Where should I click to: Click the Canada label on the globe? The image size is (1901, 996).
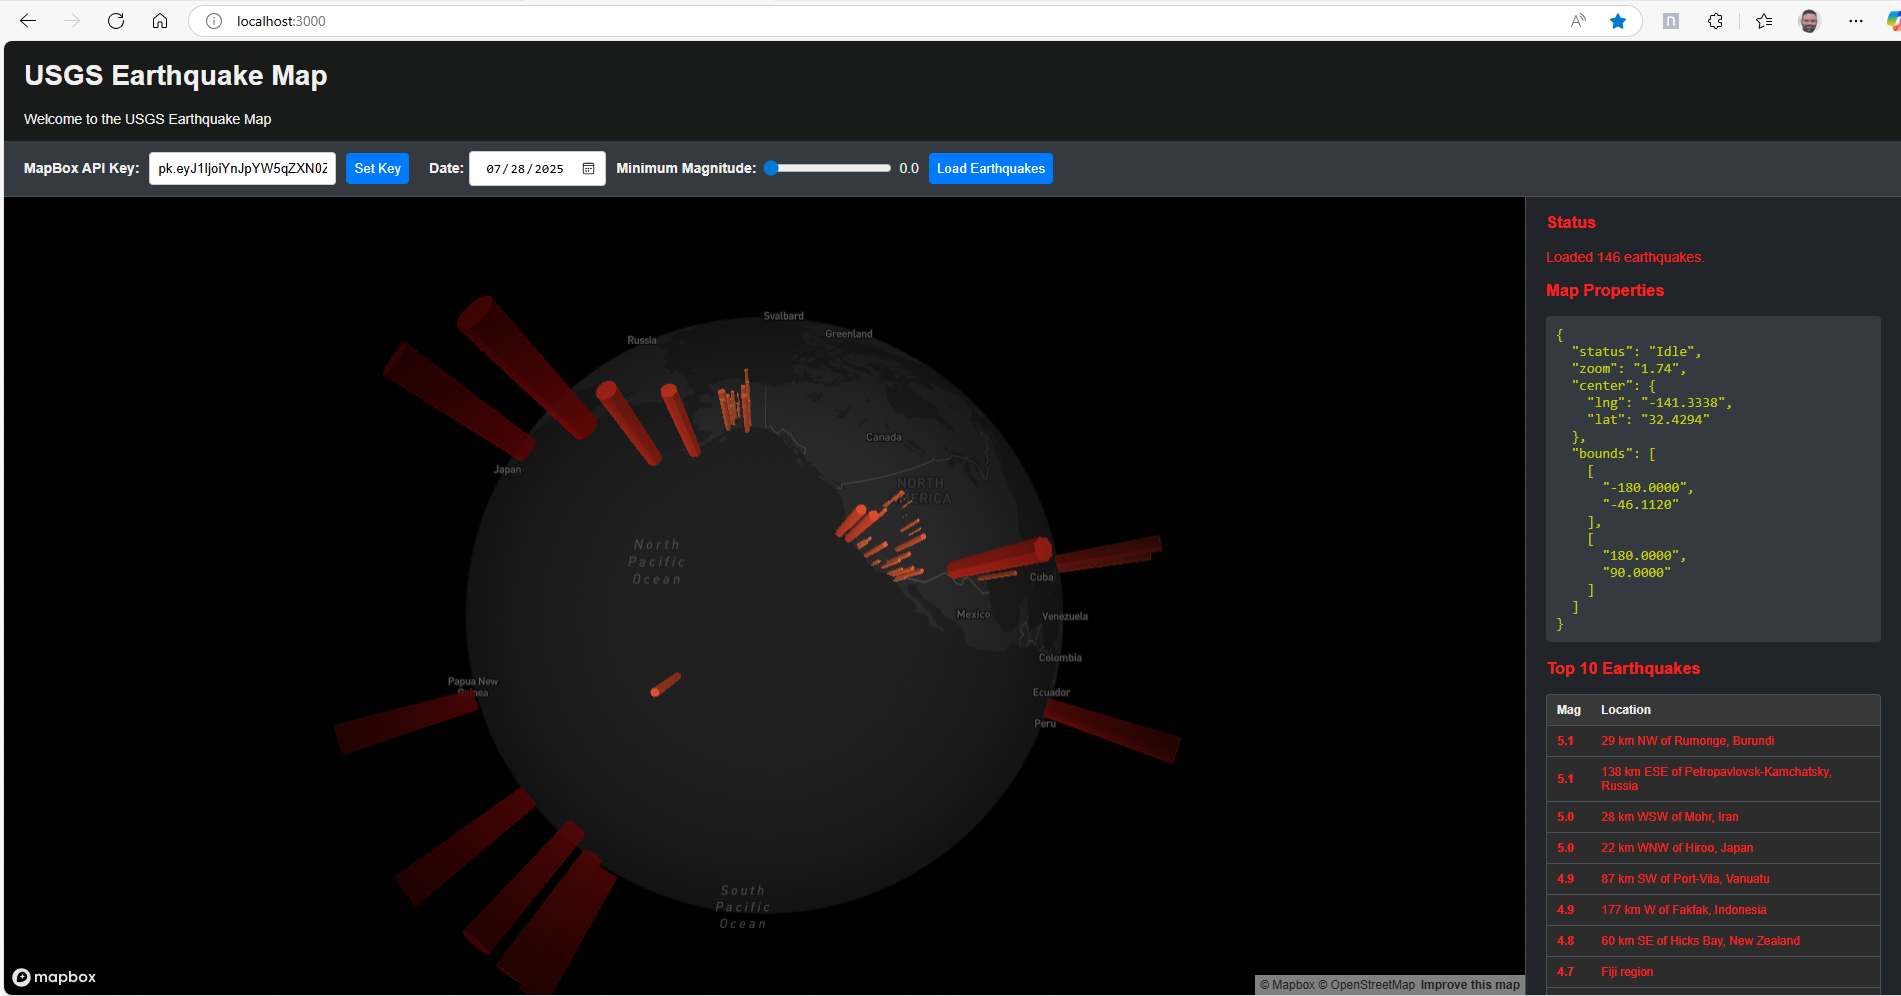coord(883,437)
